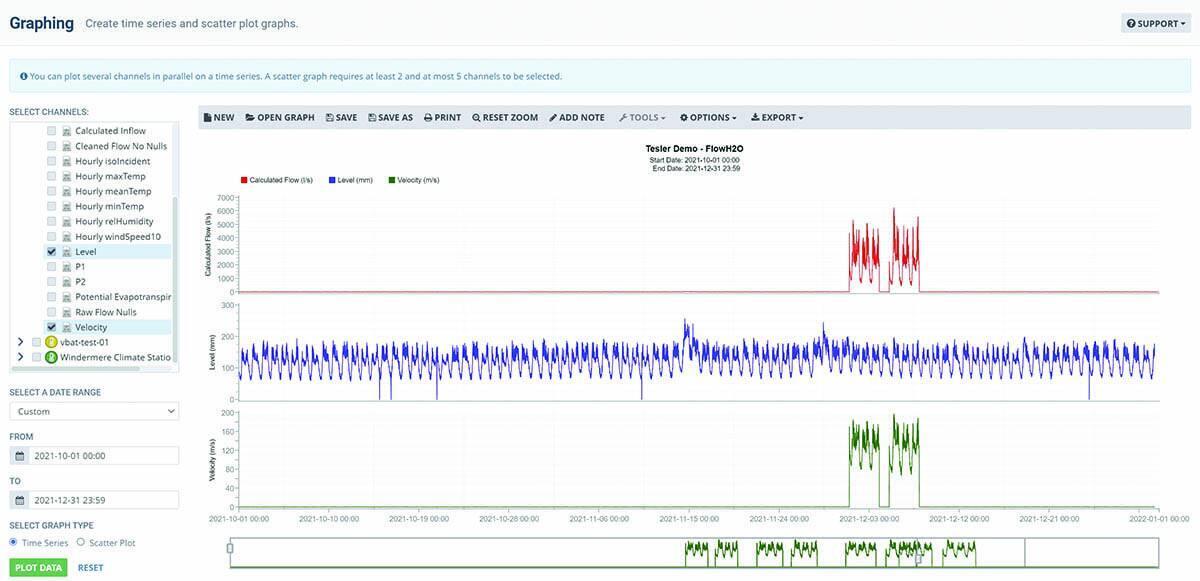The image size is (1200, 581).
Task: Click the calendar icon beside the From date
Action: point(19,456)
